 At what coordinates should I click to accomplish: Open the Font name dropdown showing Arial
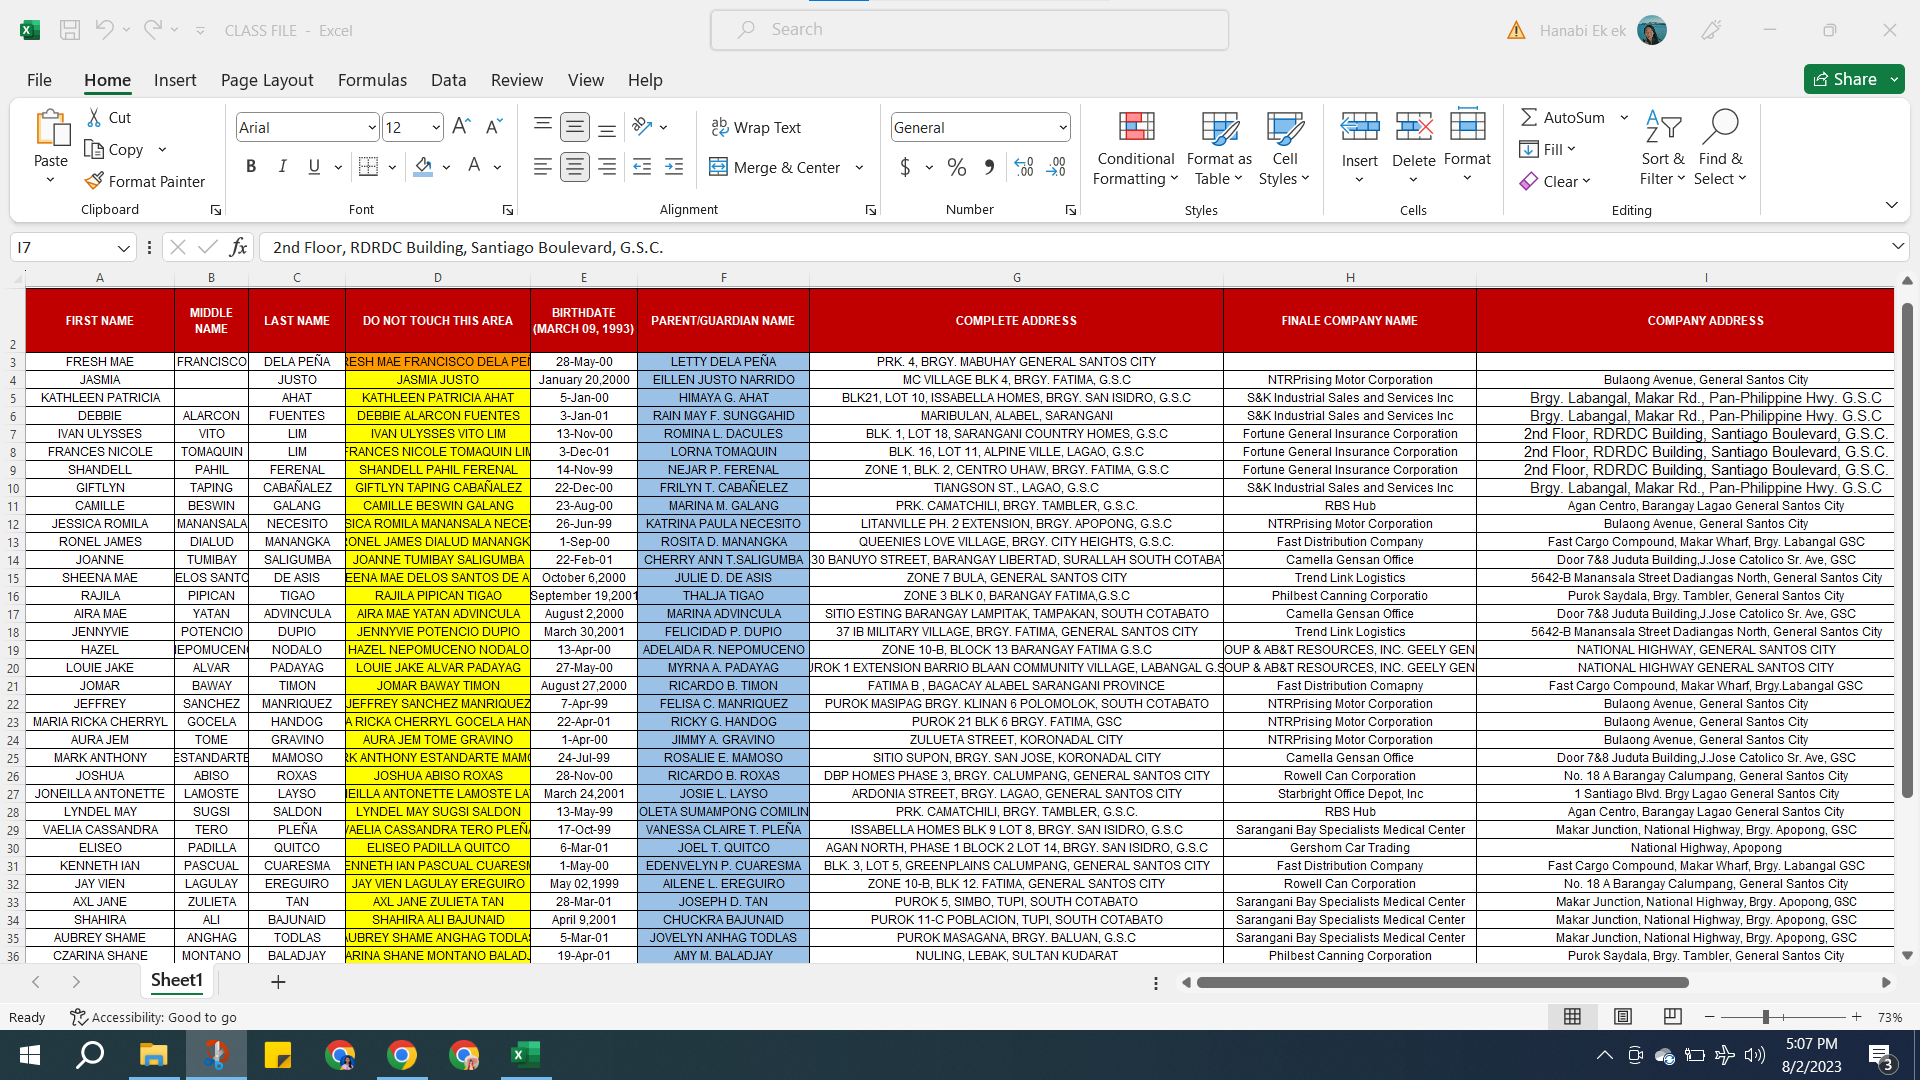(372, 127)
